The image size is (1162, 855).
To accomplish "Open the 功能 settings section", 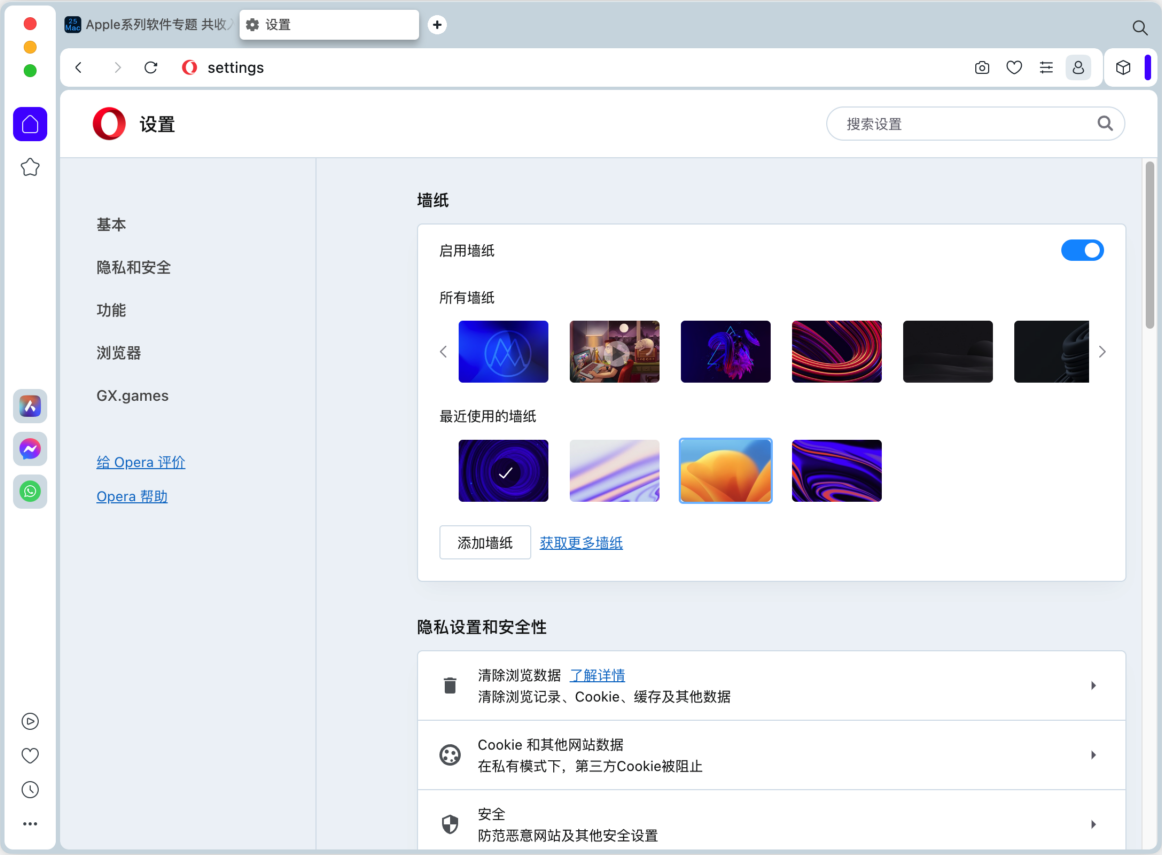I will (111, 310).
